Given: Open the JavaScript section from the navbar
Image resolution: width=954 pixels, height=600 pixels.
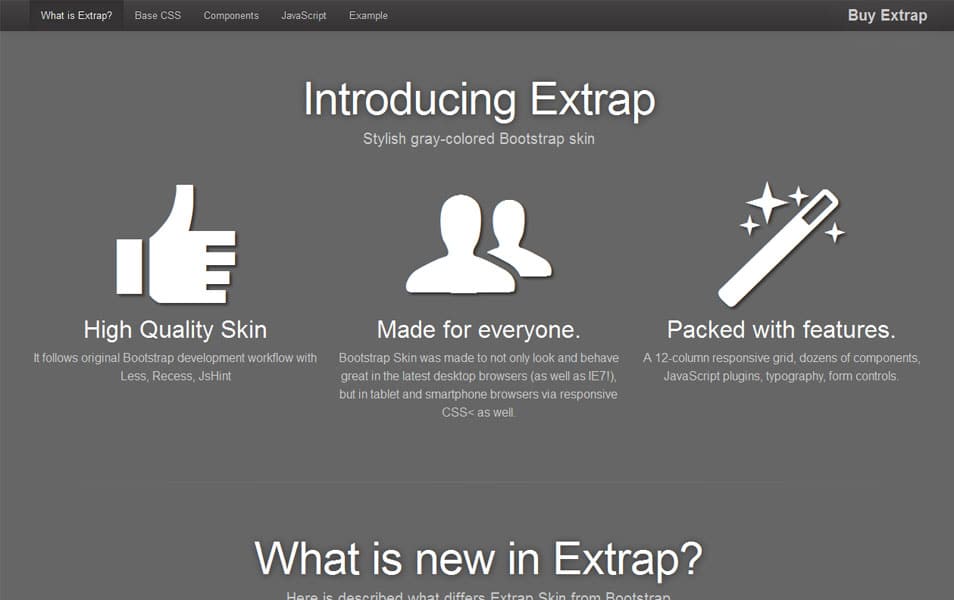Looking at the screenshot, I should point(303,15).
